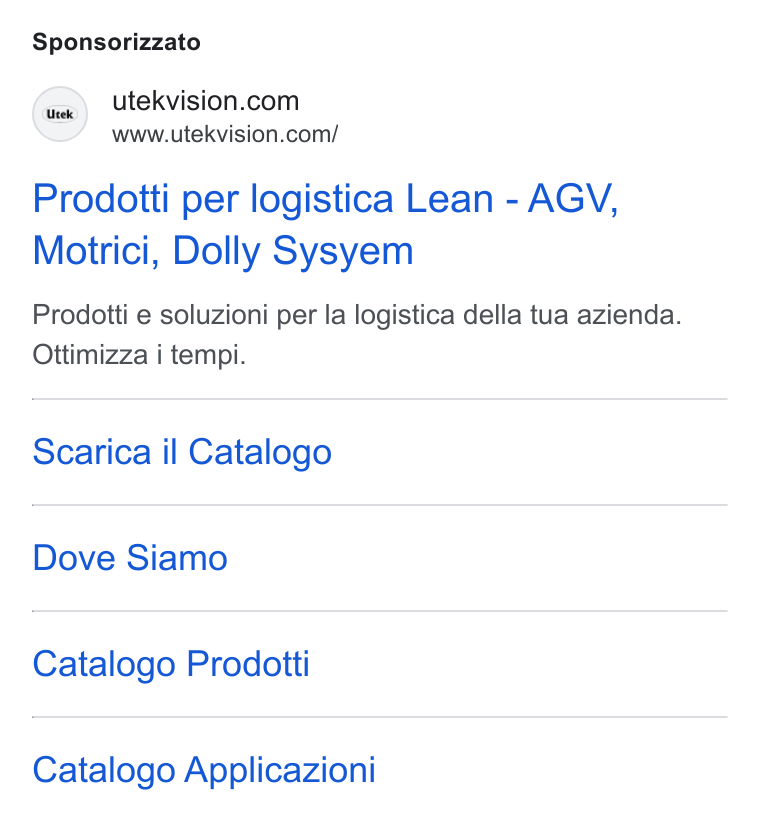The image size is (760, 822).
Task: Click the www.utekvision.com/ URL text
Action: coord(225,134)
